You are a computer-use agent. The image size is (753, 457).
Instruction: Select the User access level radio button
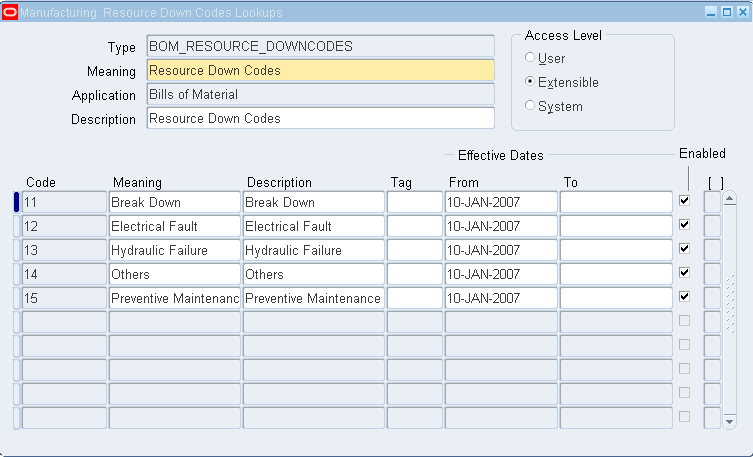pos(530,58)
